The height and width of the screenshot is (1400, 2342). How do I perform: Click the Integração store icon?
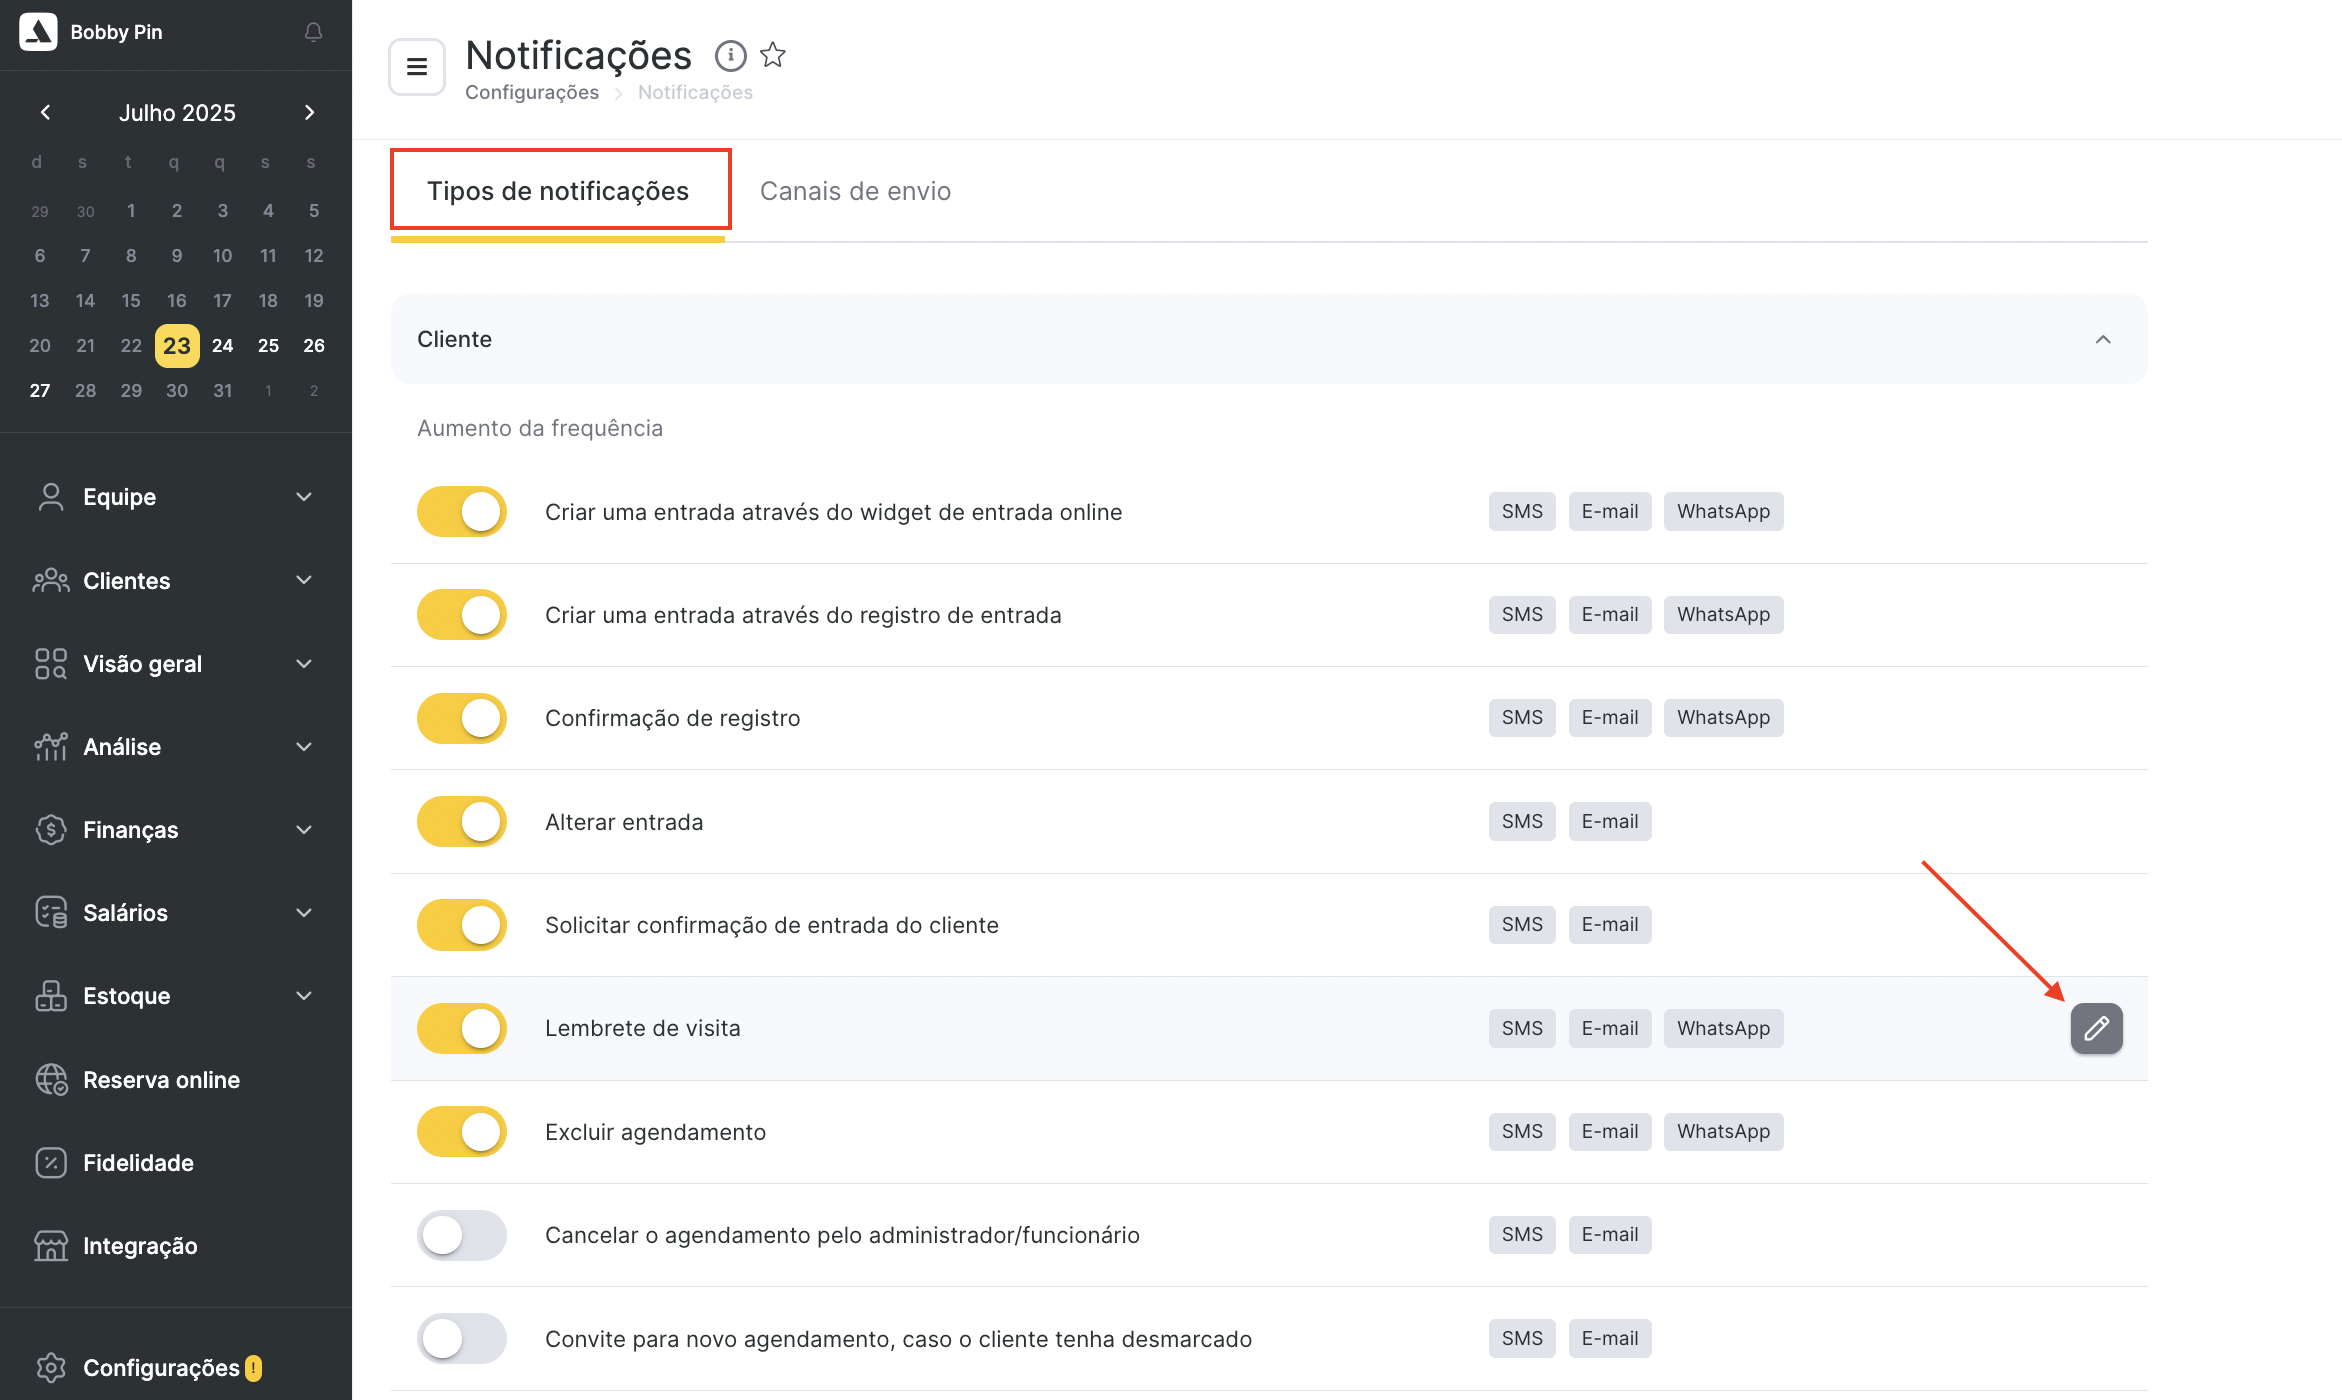point(51,1245)
